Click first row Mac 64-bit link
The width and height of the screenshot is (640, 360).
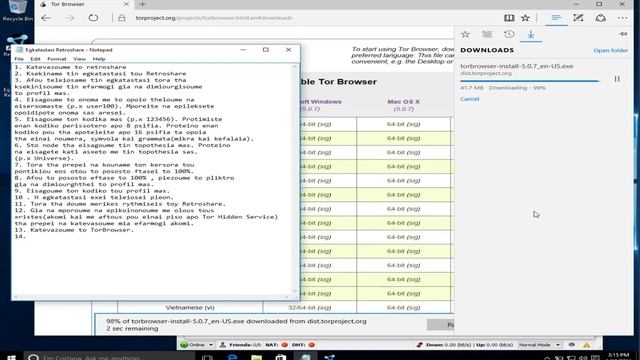click(x=403, y=124)
